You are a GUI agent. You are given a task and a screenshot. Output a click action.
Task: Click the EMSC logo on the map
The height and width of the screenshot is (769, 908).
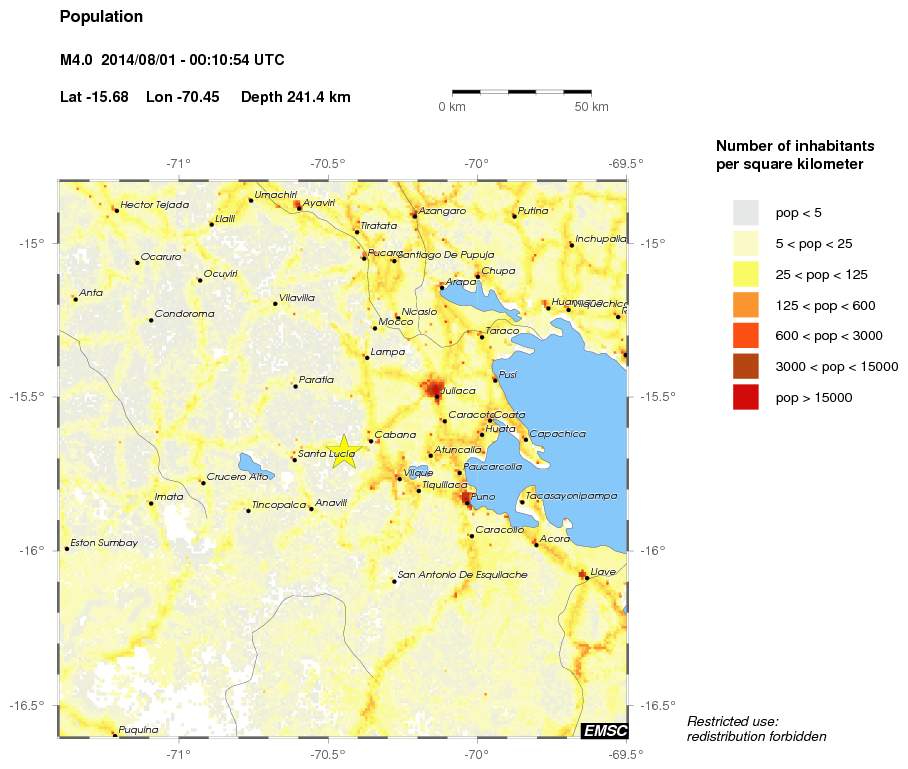[603, 731]
